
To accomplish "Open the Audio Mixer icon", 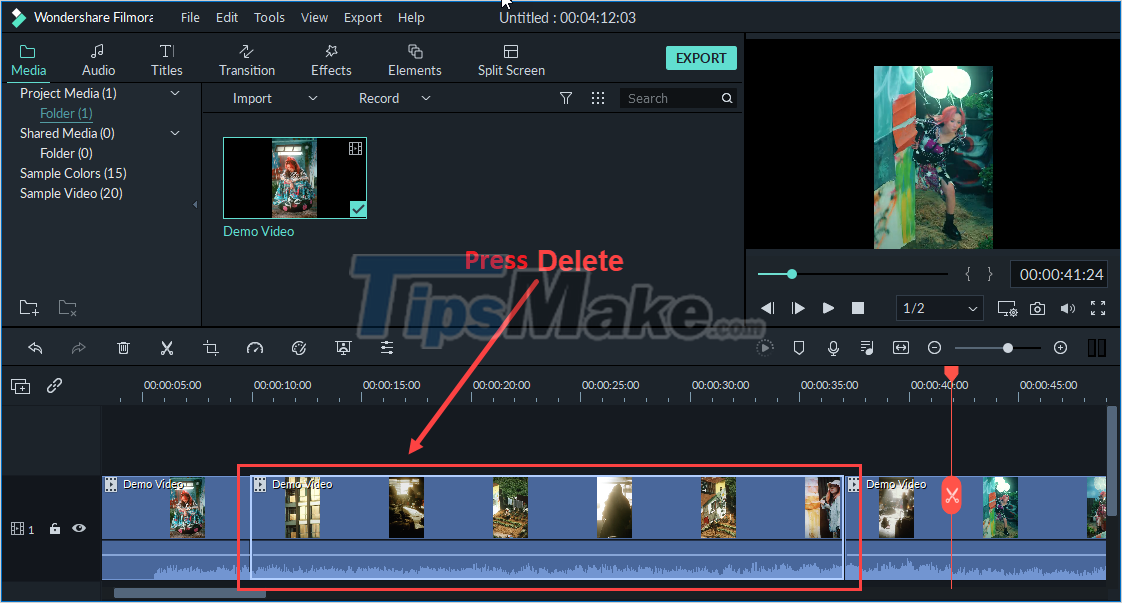I will 866,347.
